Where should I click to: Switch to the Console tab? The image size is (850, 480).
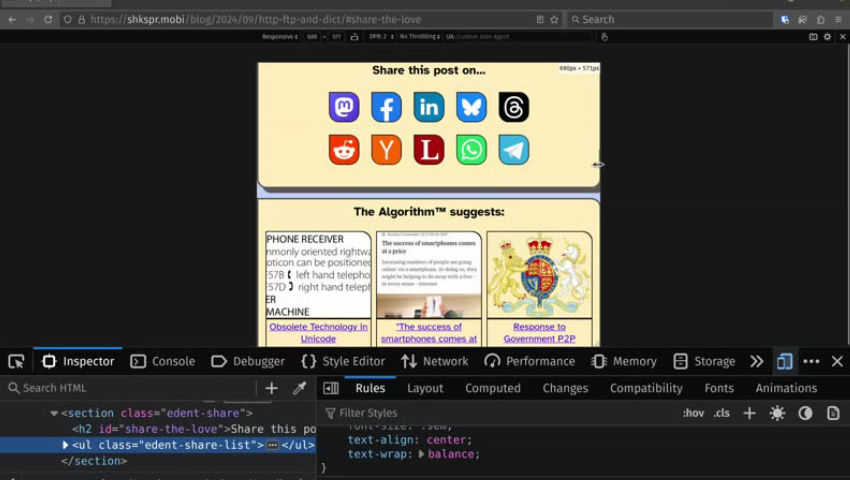pos(163,361)
